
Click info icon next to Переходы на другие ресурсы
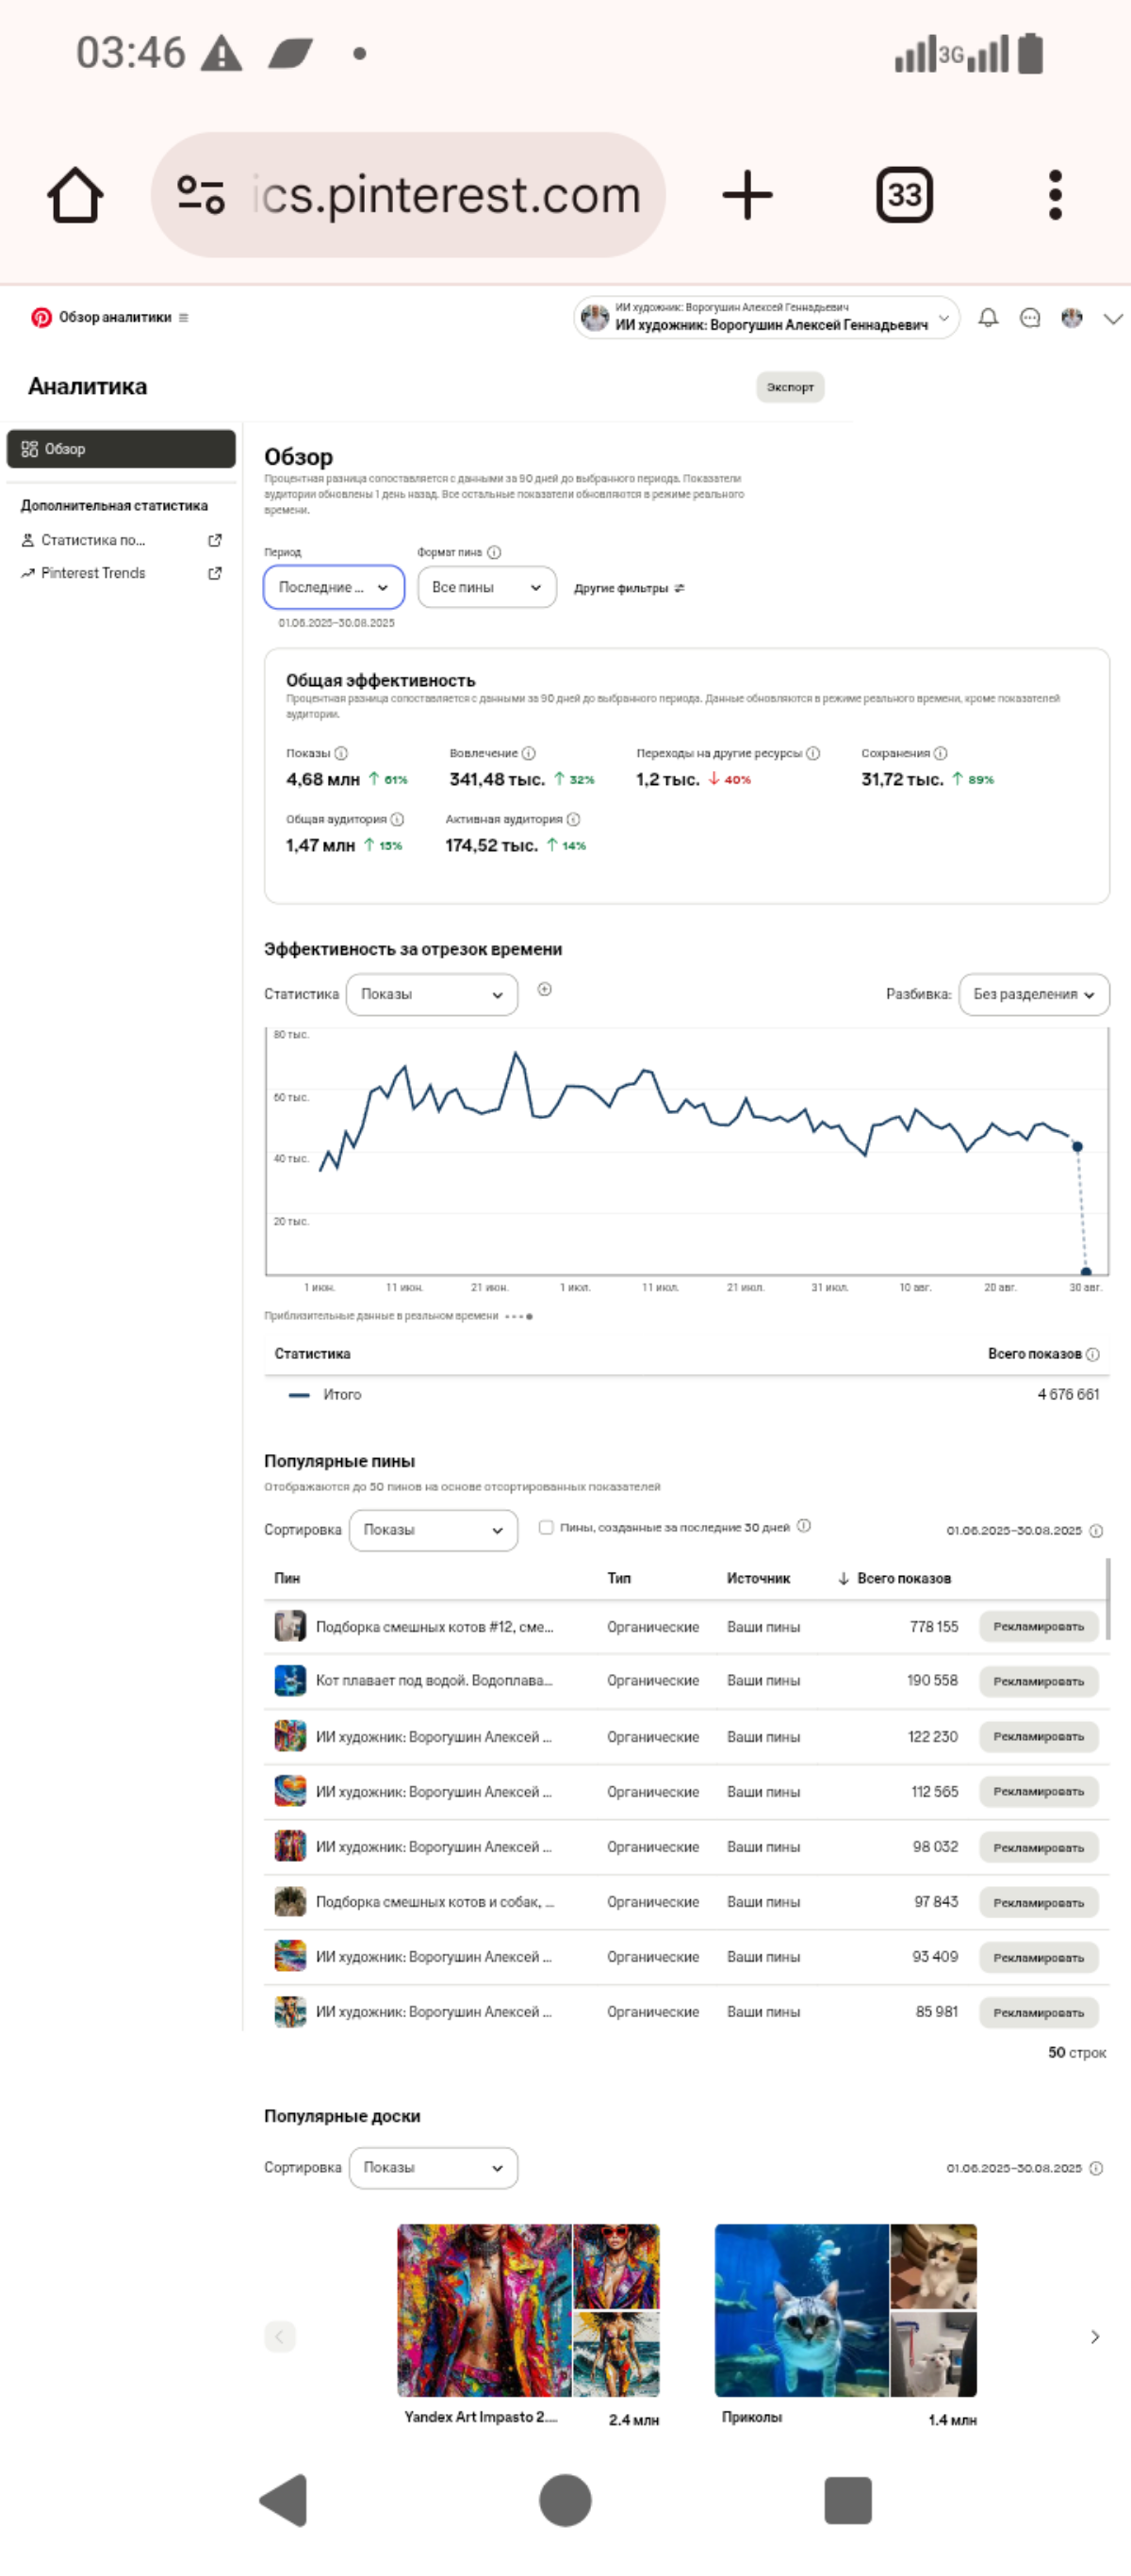coord(813,753)
